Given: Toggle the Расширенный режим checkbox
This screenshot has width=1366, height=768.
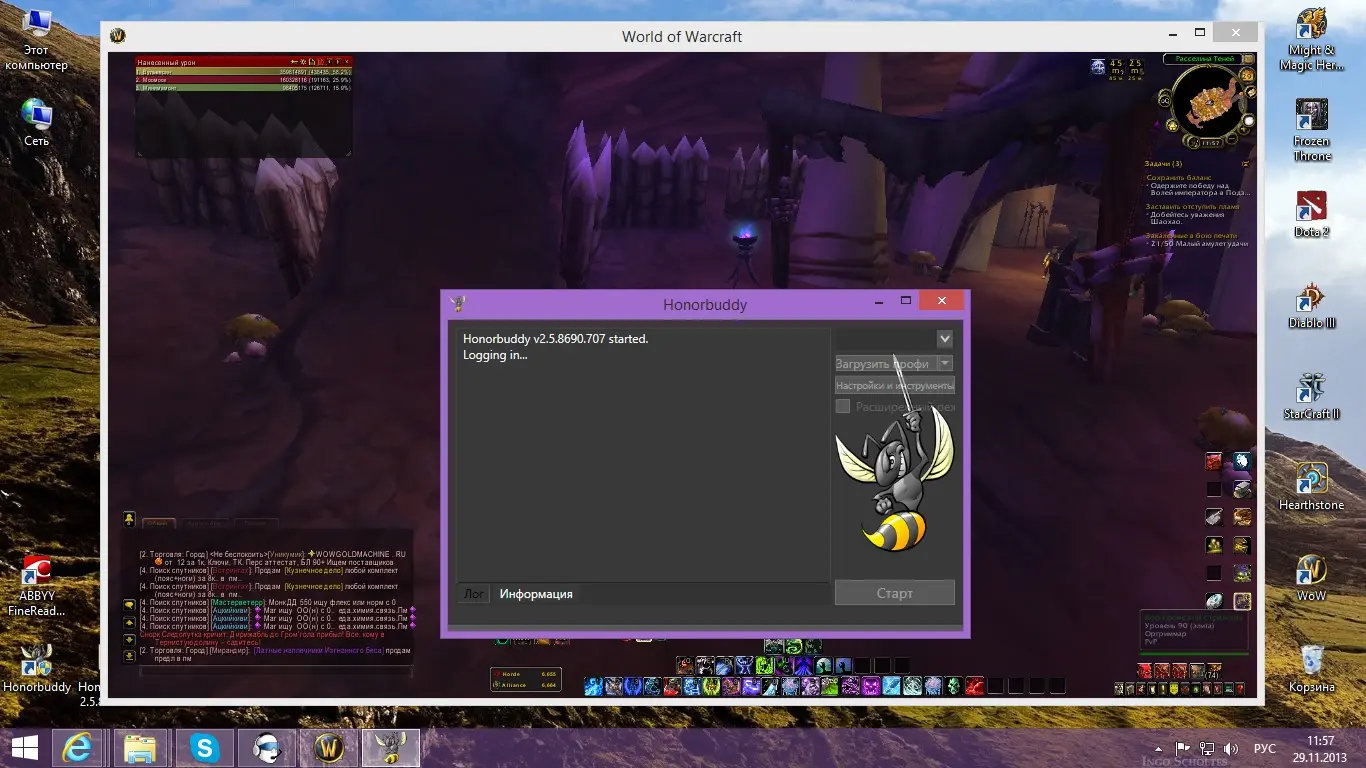Looking at the screenshot, I should pyautogui.click(x=843, y=406).
